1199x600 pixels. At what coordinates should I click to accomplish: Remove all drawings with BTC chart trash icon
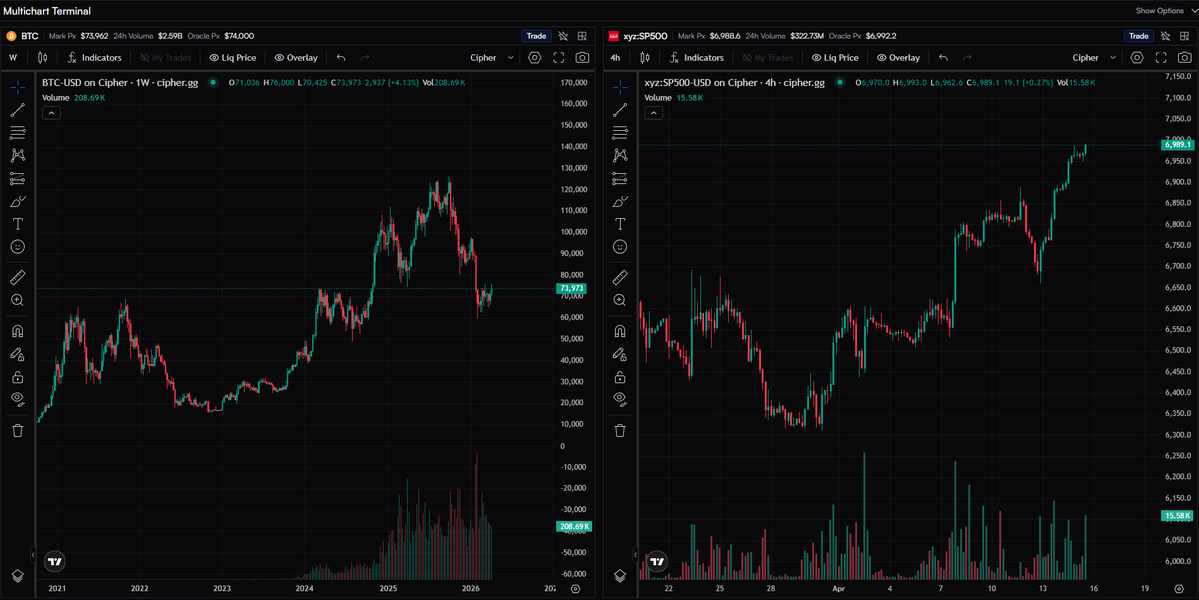(18, 430)
